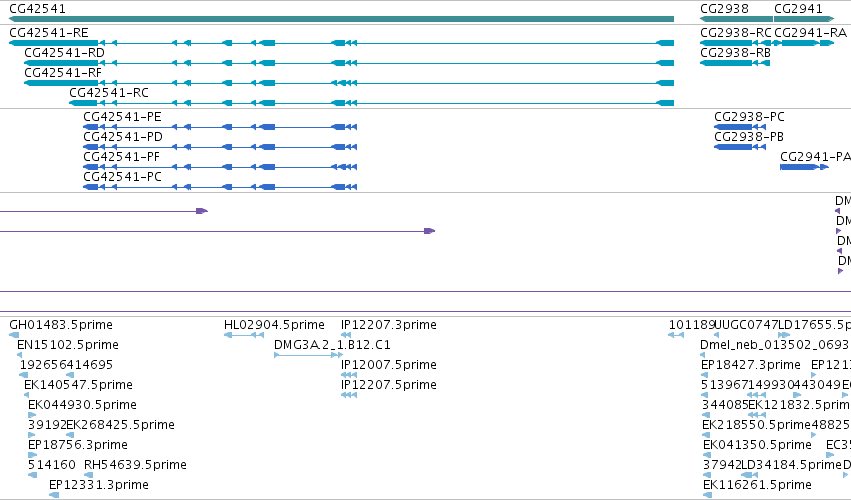Select protein CG2938-PB

click(x=749, y=137)
